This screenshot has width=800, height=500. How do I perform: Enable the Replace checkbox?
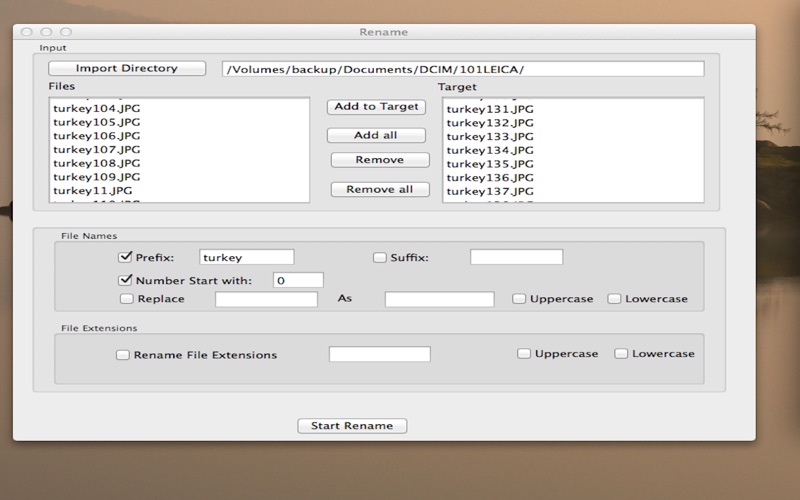(127, 299)
